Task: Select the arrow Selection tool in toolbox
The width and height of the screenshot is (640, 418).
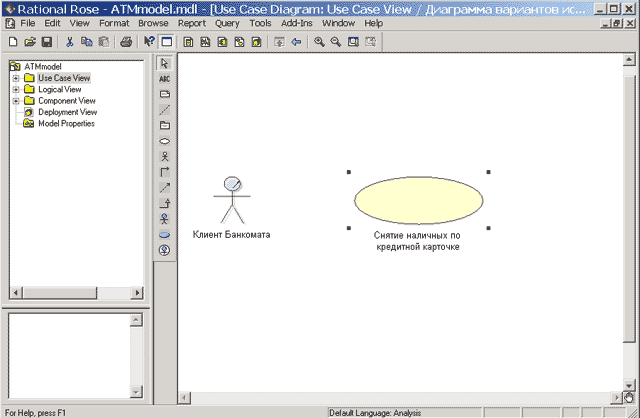Action: click(164, 63)
